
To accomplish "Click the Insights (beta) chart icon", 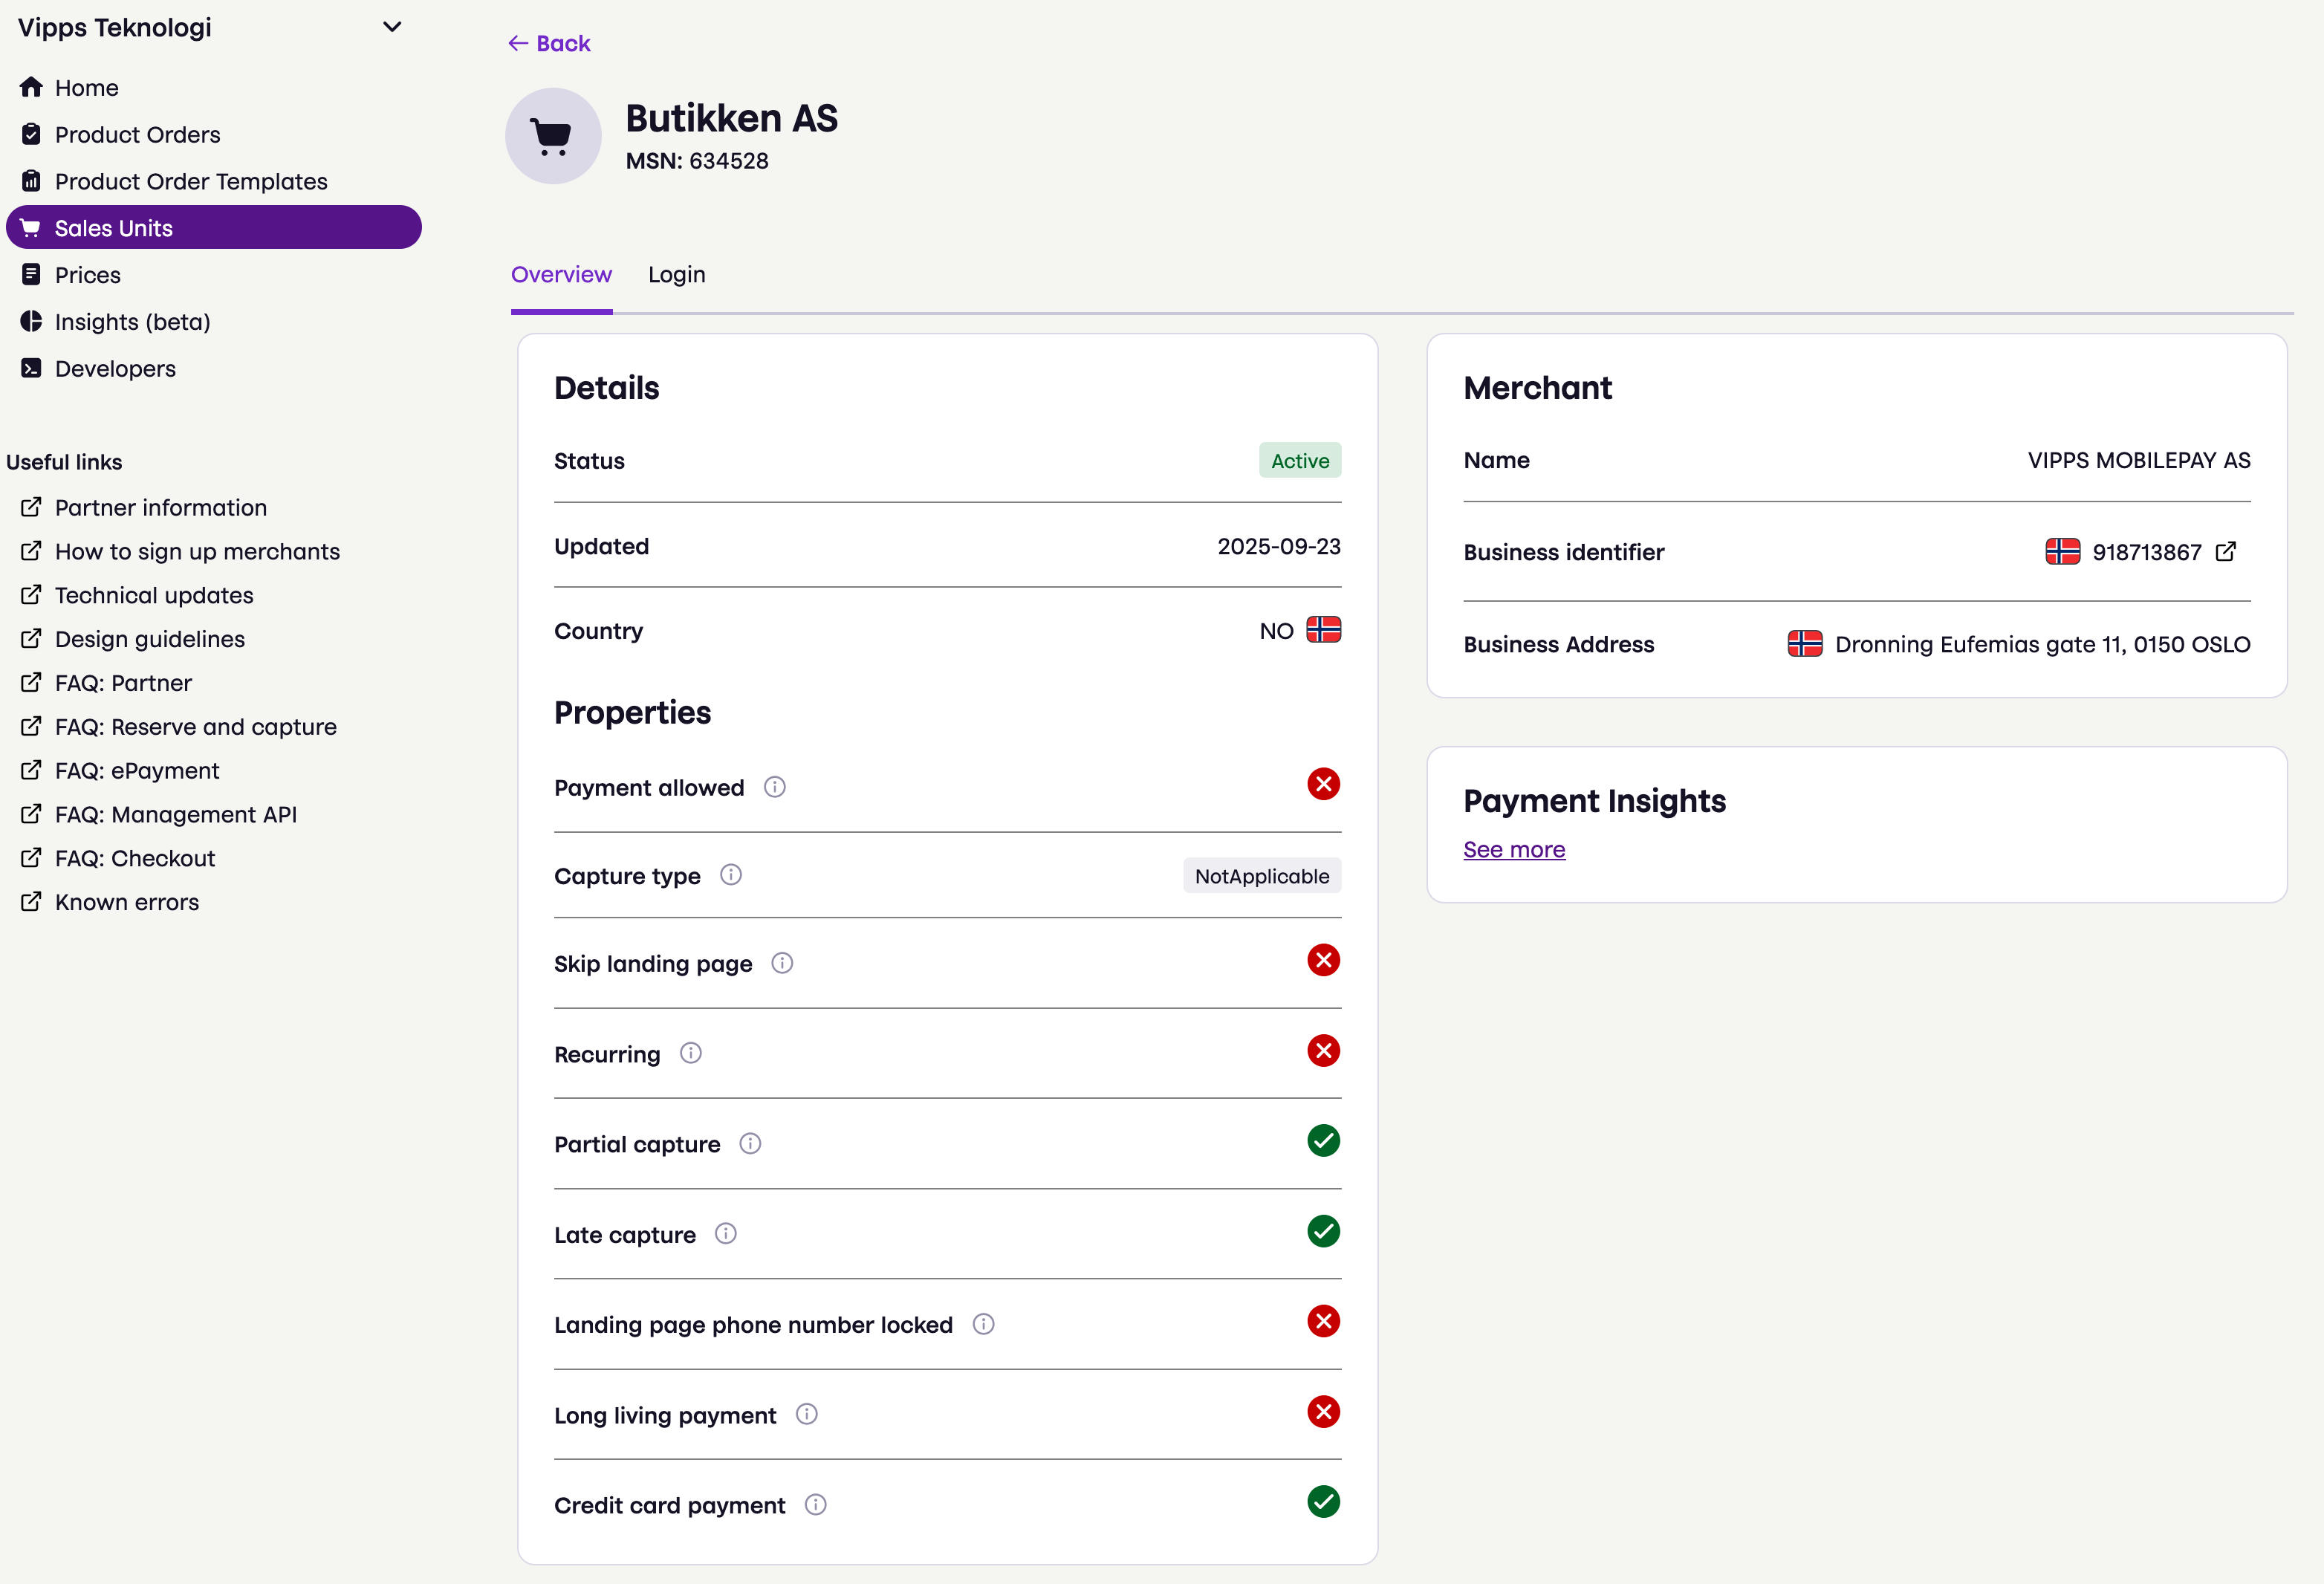I will tap(31, 321).
